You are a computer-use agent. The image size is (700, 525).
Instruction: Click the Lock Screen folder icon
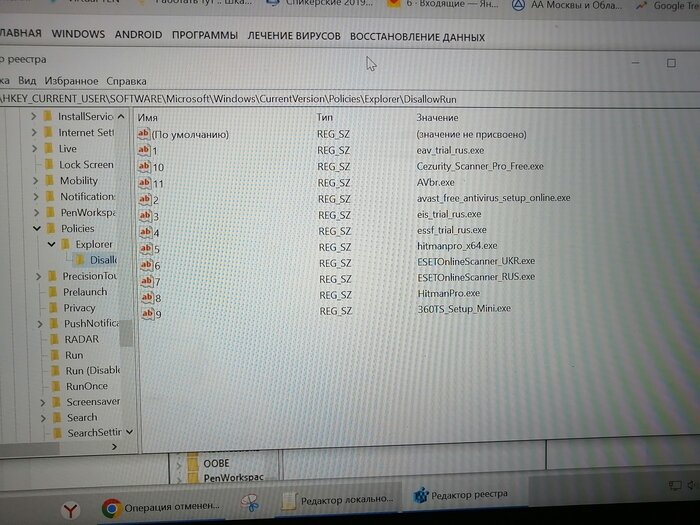(50, 164)
